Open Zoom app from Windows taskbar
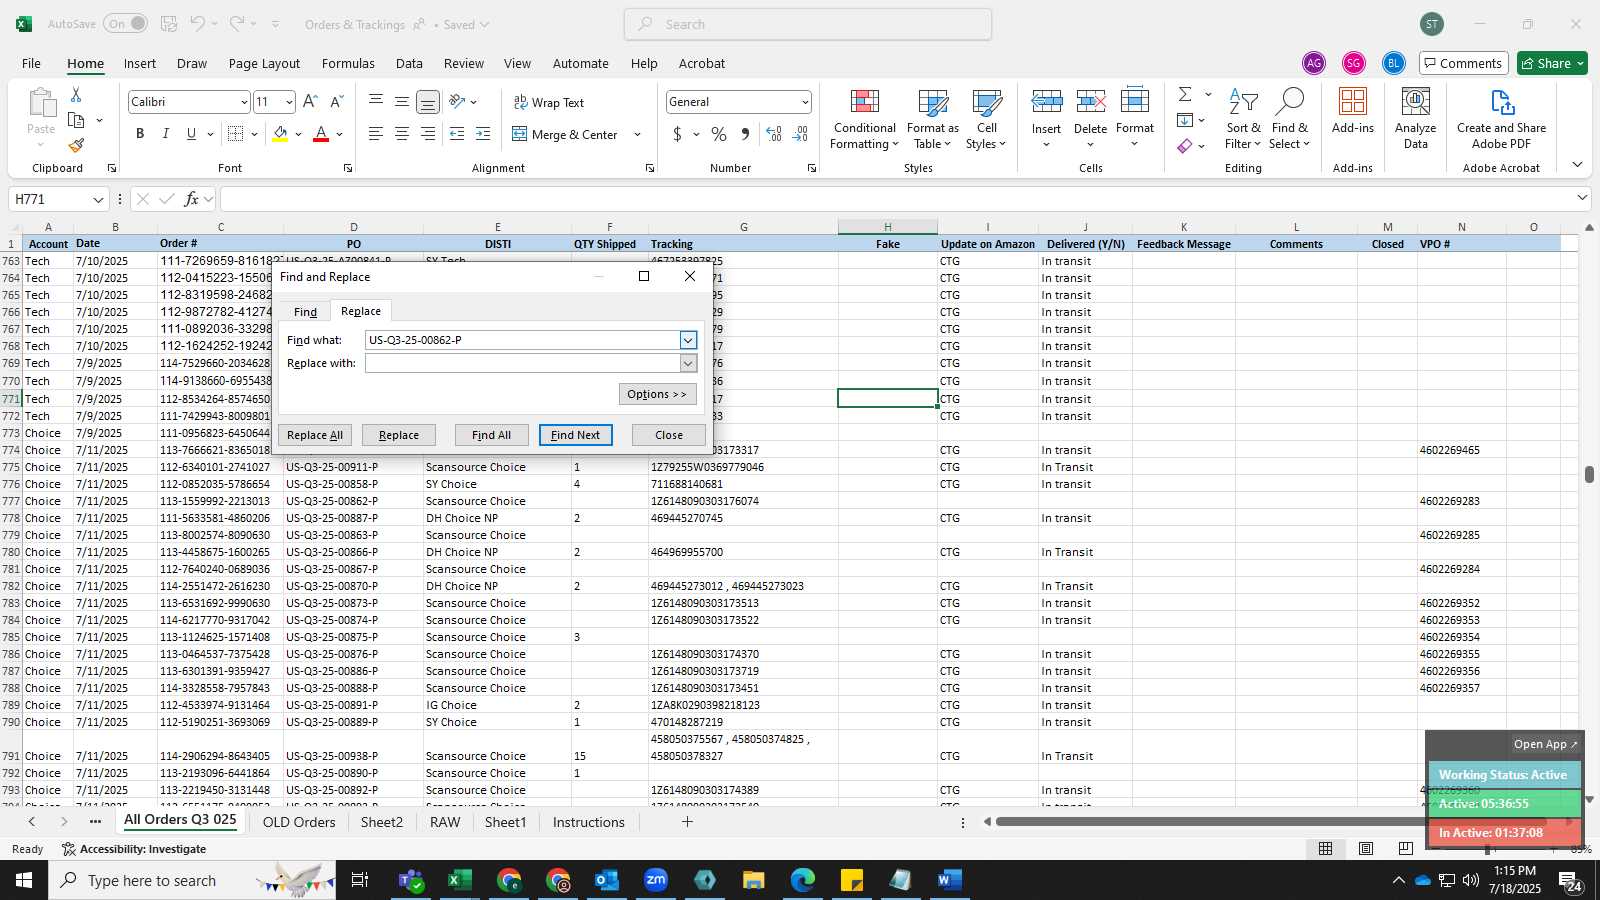The image size is (1600, 900). (x=656, y=880)
